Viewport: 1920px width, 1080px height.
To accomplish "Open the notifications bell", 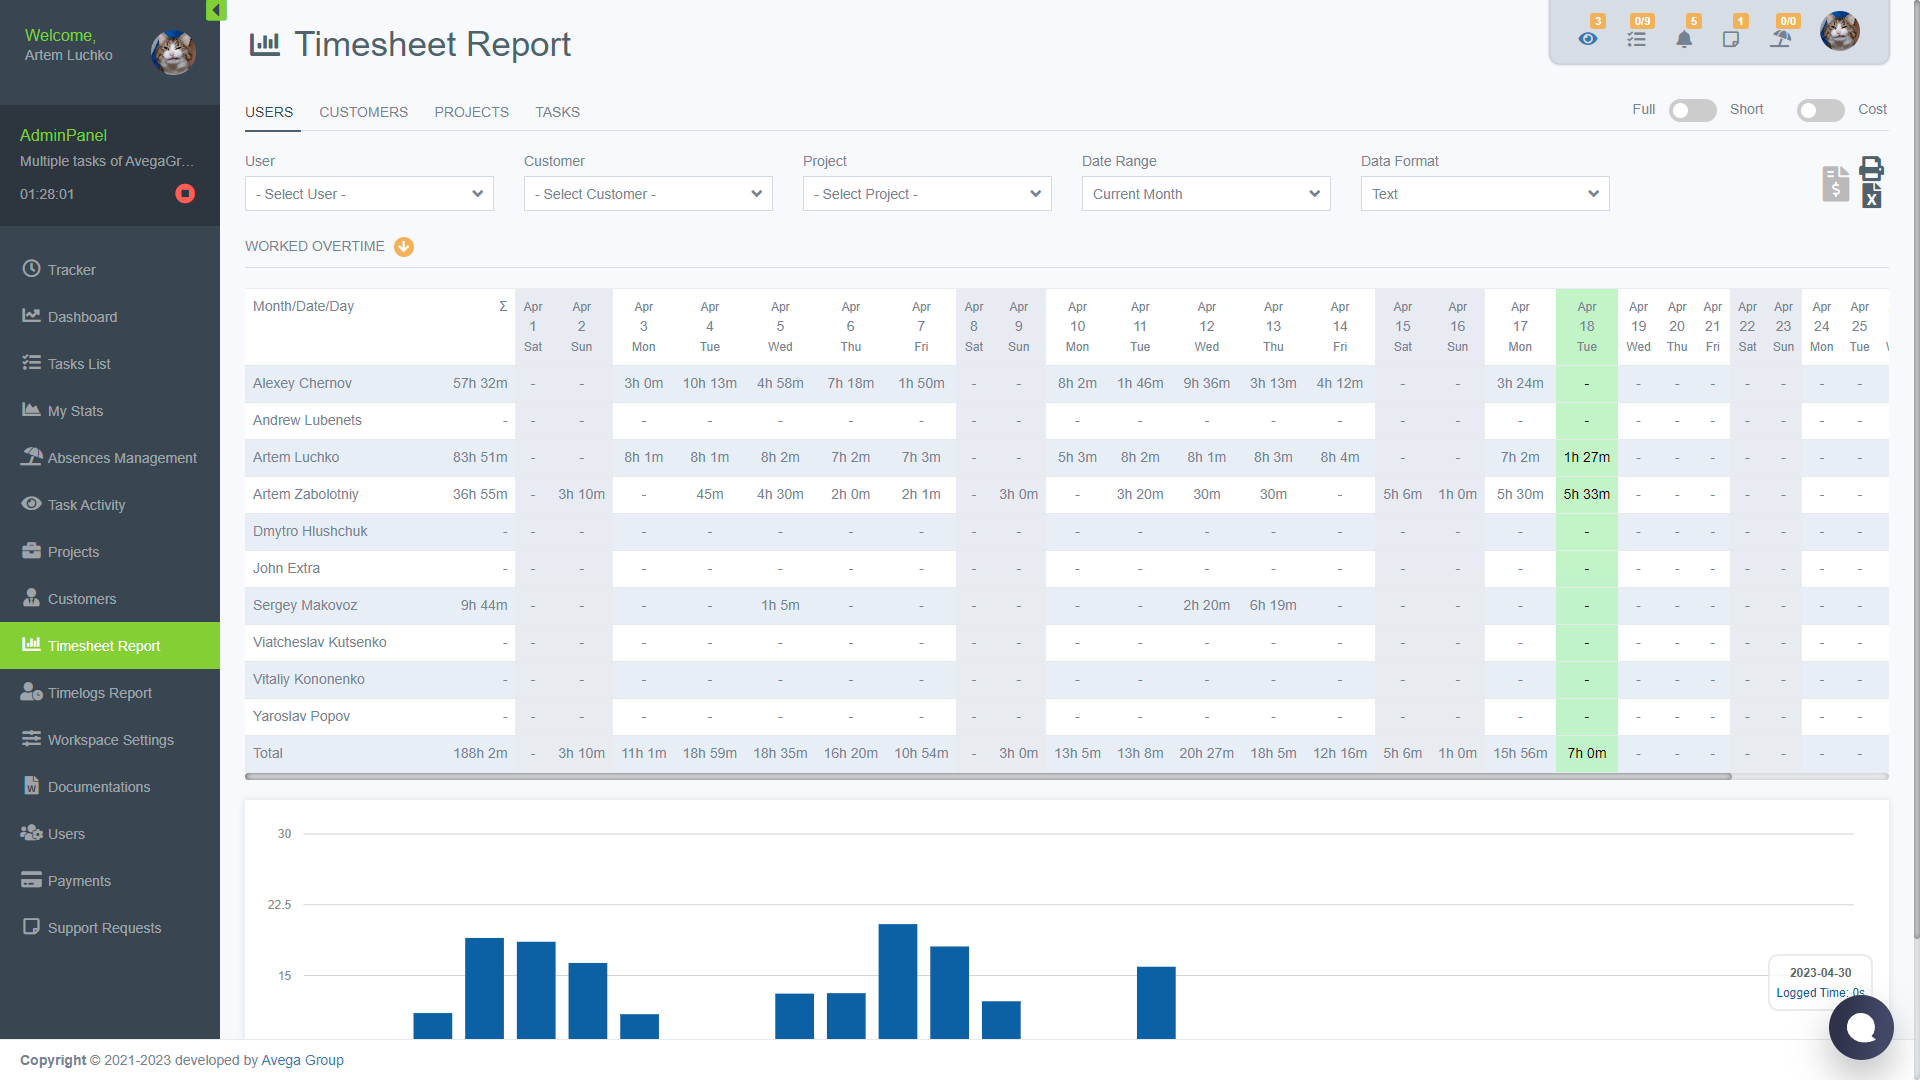I will click(1684, 39).
